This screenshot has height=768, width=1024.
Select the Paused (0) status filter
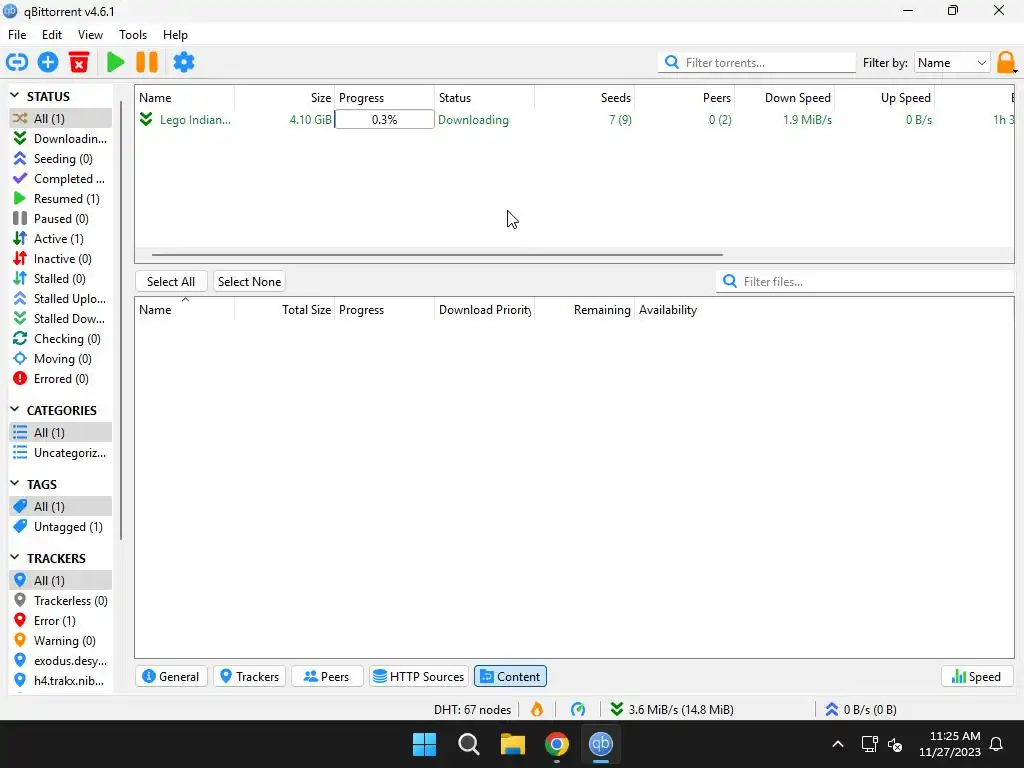(x=61, y=219)
